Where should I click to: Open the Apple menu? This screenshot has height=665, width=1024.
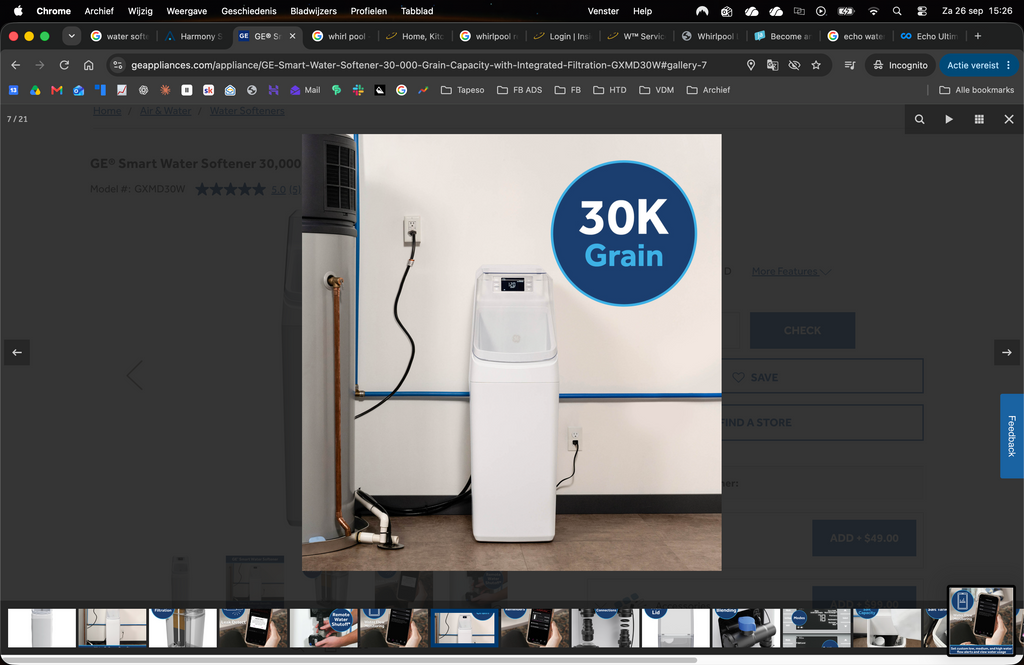[18, 10]
